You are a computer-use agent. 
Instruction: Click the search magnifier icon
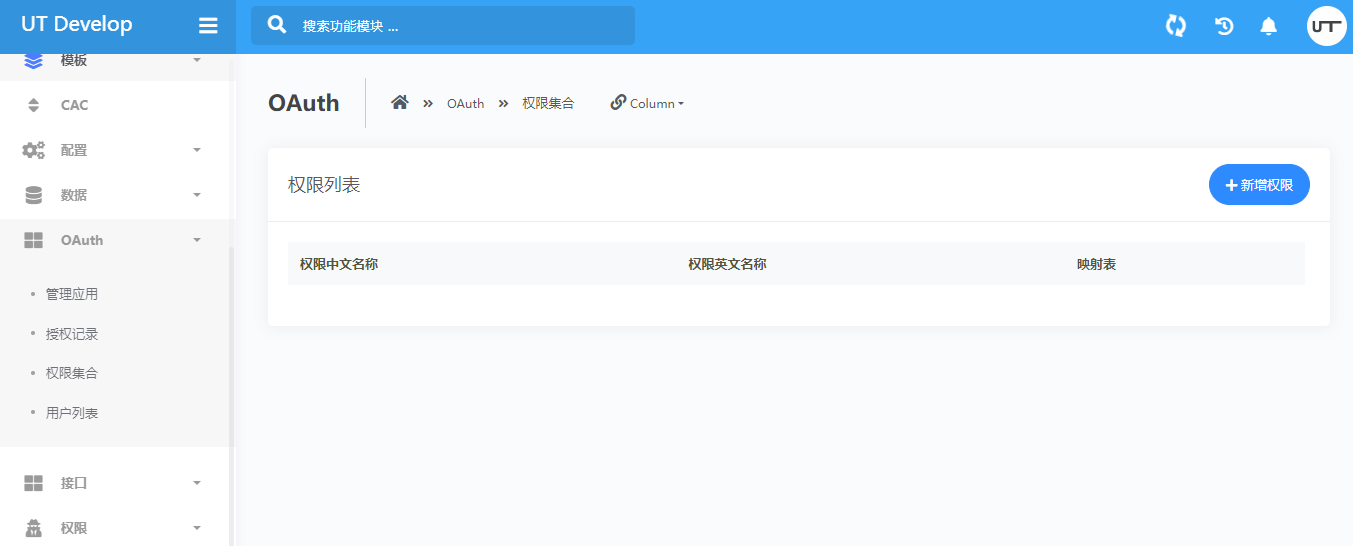[x=278, y=25]
